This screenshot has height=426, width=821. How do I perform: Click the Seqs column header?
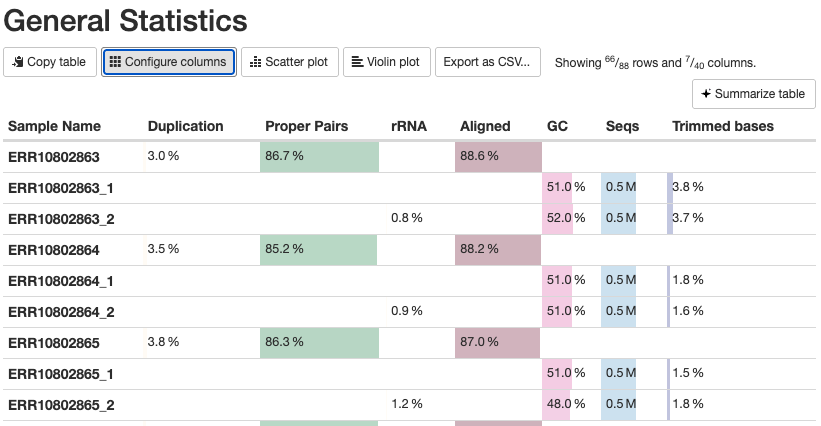[622, 126]
